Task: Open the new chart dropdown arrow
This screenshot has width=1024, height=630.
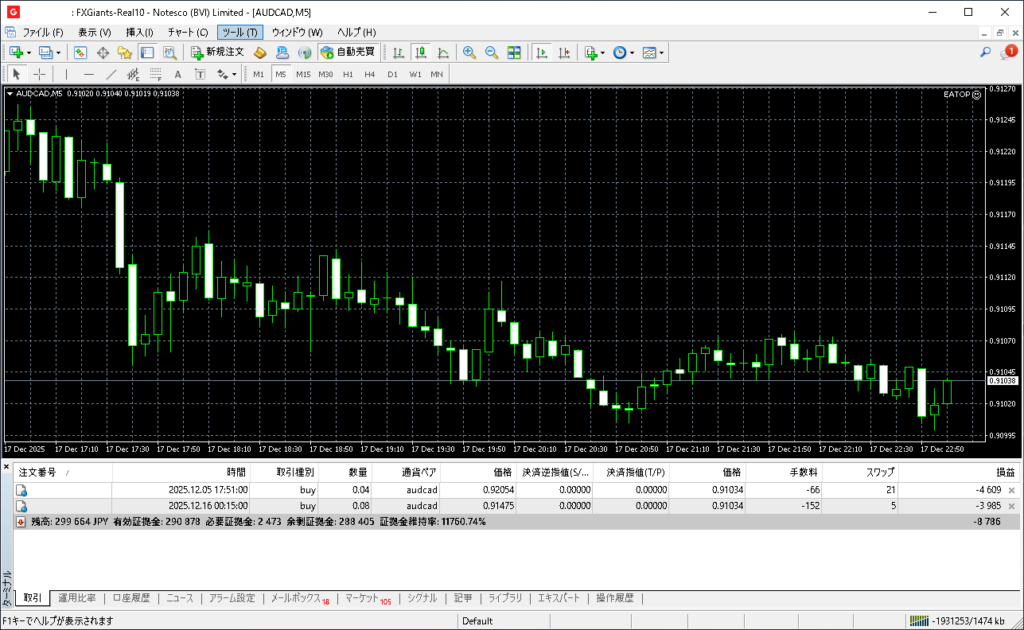Action: point(29,52)
